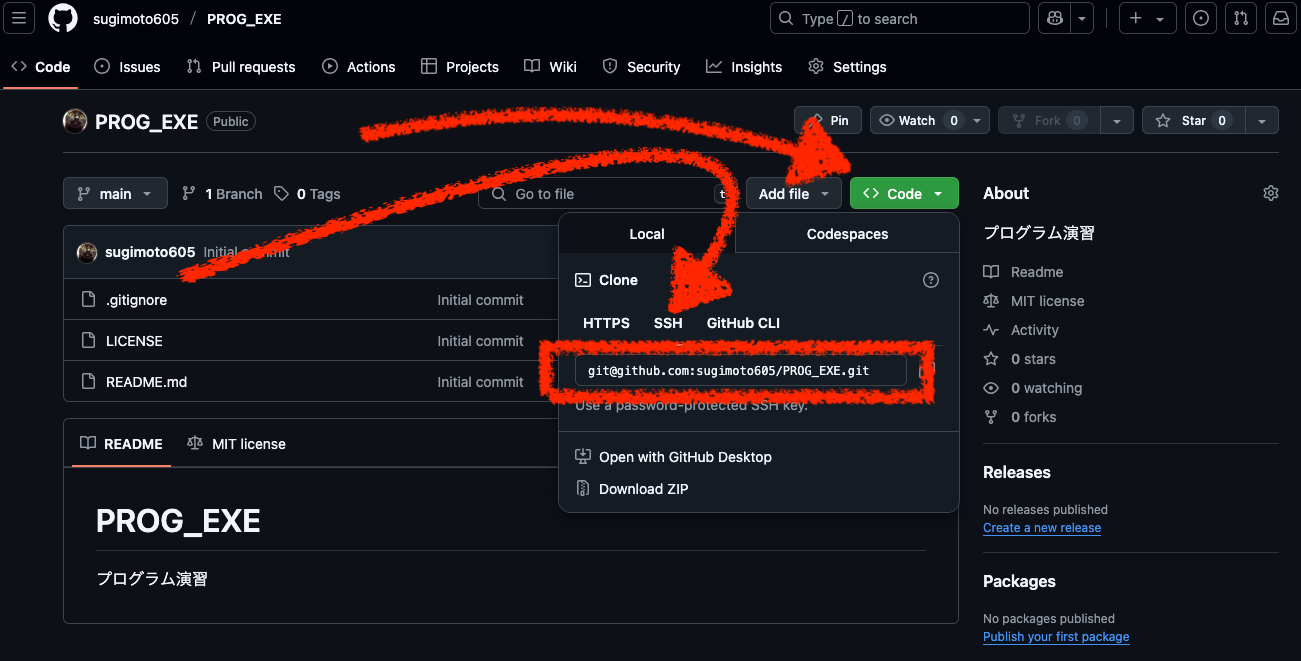Show help for Clone options

click(931, 280)
